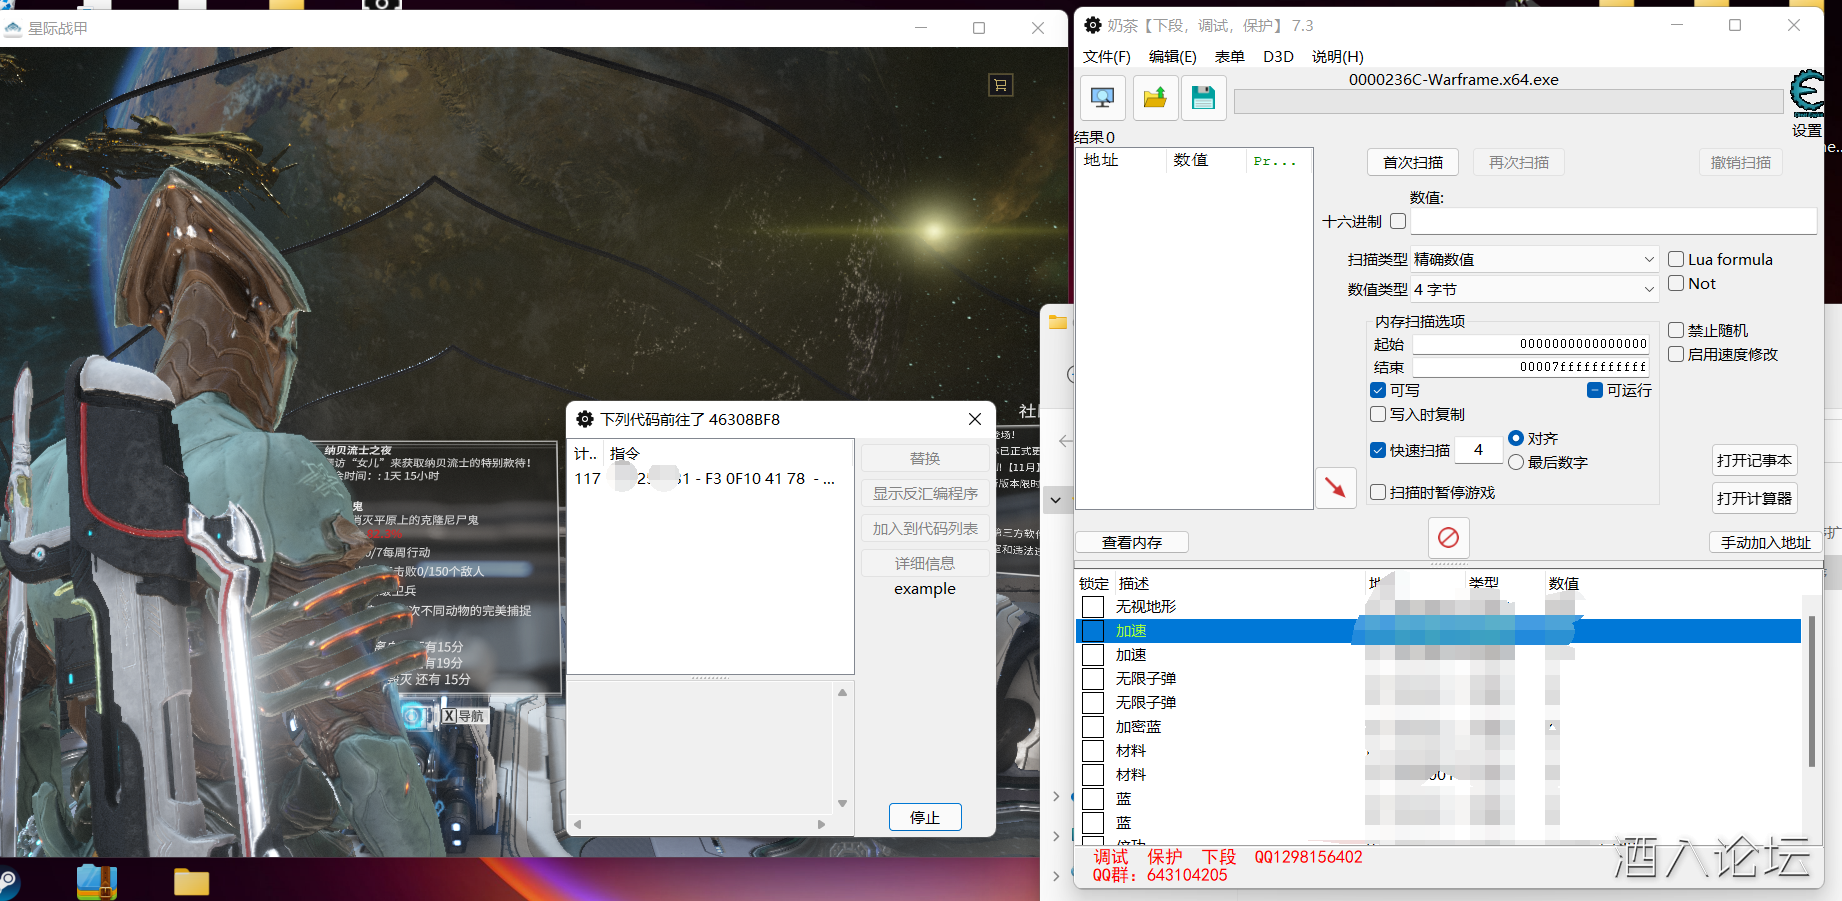Viewport: 1842px width, 901px height.
Task: Open the 编辑(E) menu
Action: [x=1172, y=56]
